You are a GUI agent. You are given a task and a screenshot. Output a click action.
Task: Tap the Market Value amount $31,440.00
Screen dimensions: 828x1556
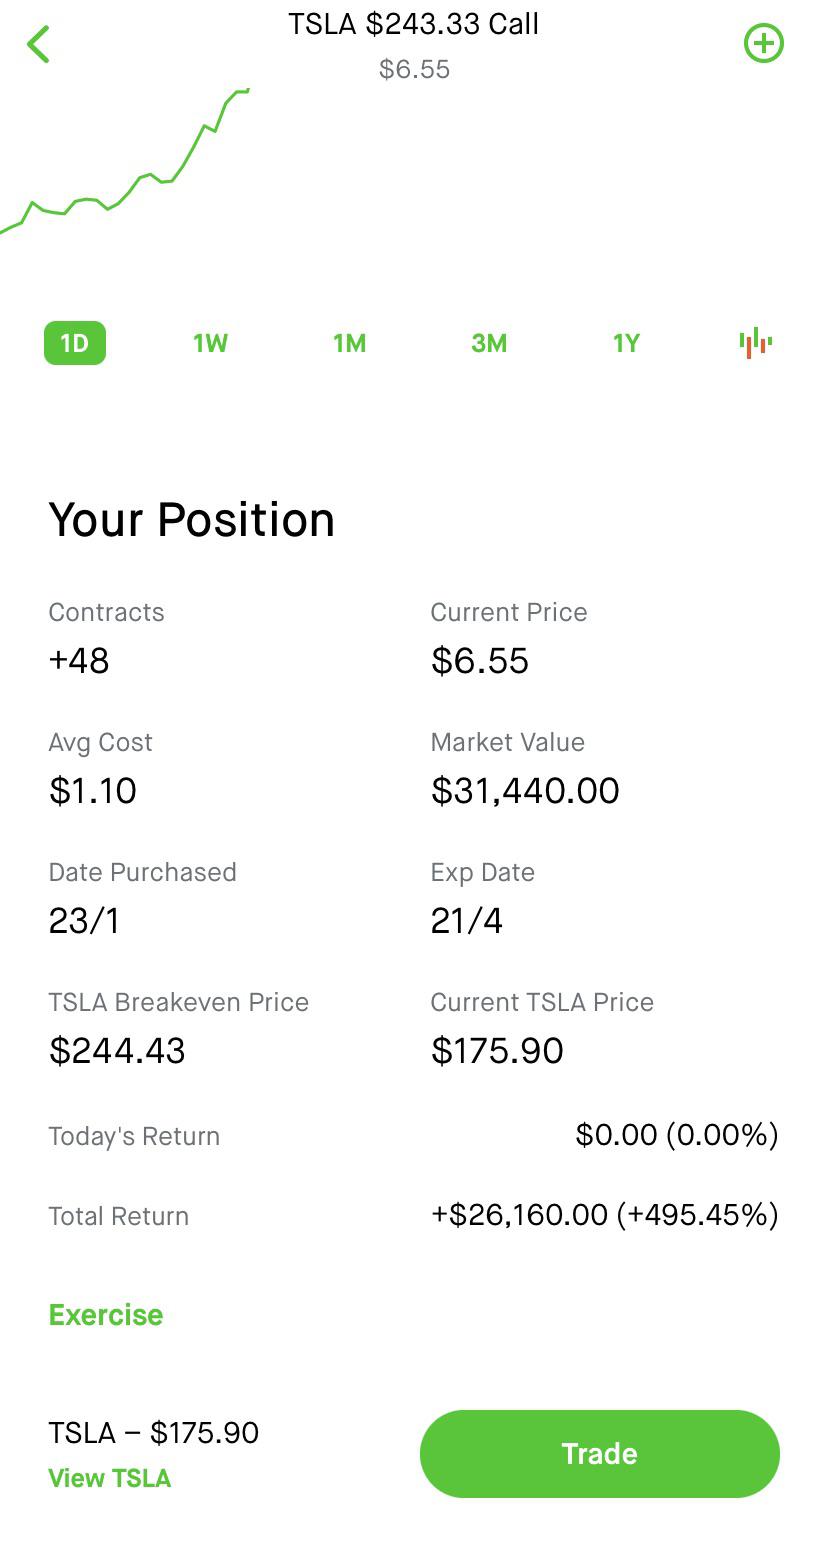click(x=525, y=791)
